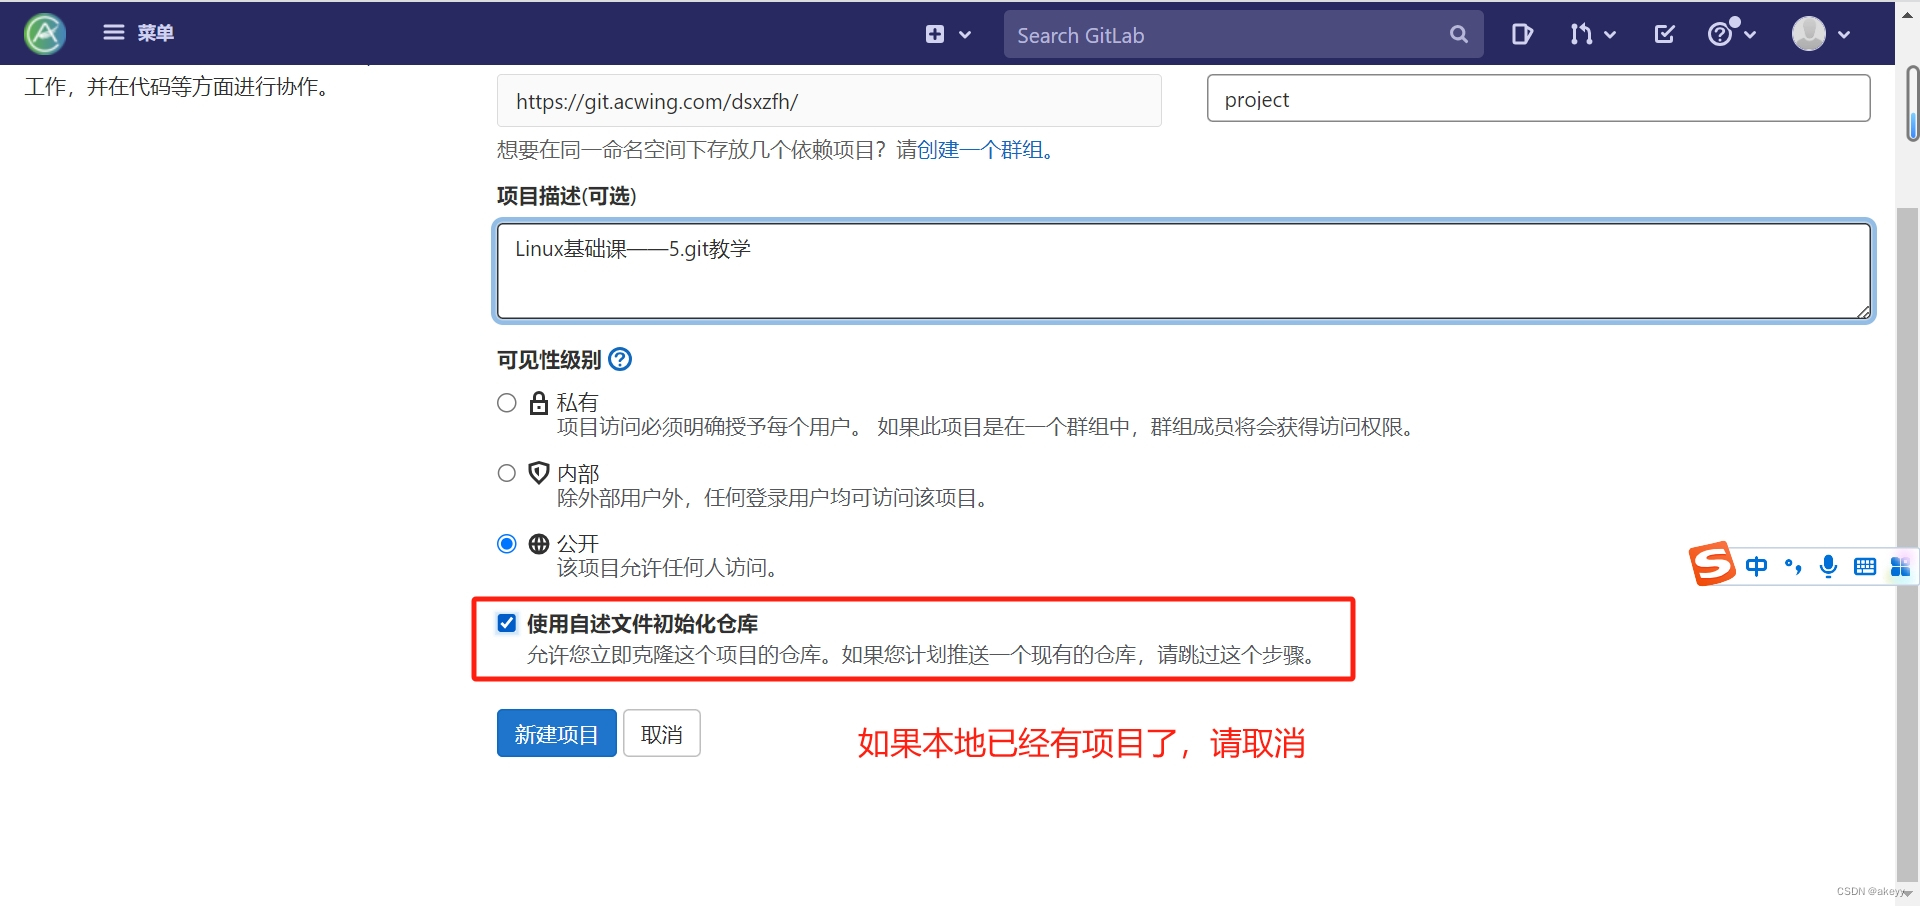The height and width of the screenshot is (906, 1920).
Task: Click the 新建项目 button
Action: tap(556, 733)
